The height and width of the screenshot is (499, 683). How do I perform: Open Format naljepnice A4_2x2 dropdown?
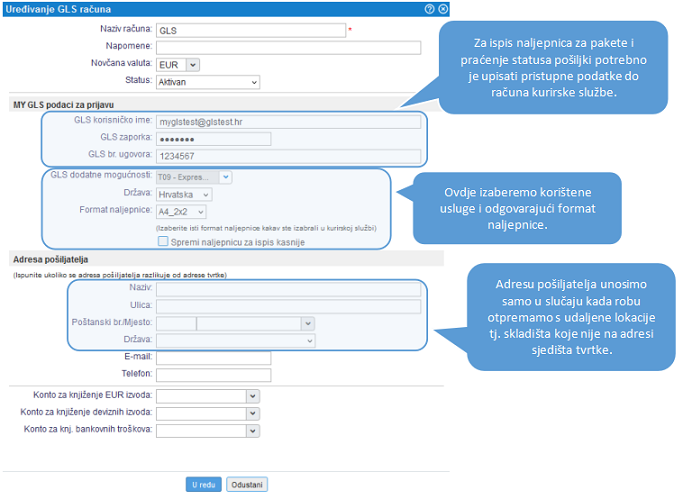181,212
